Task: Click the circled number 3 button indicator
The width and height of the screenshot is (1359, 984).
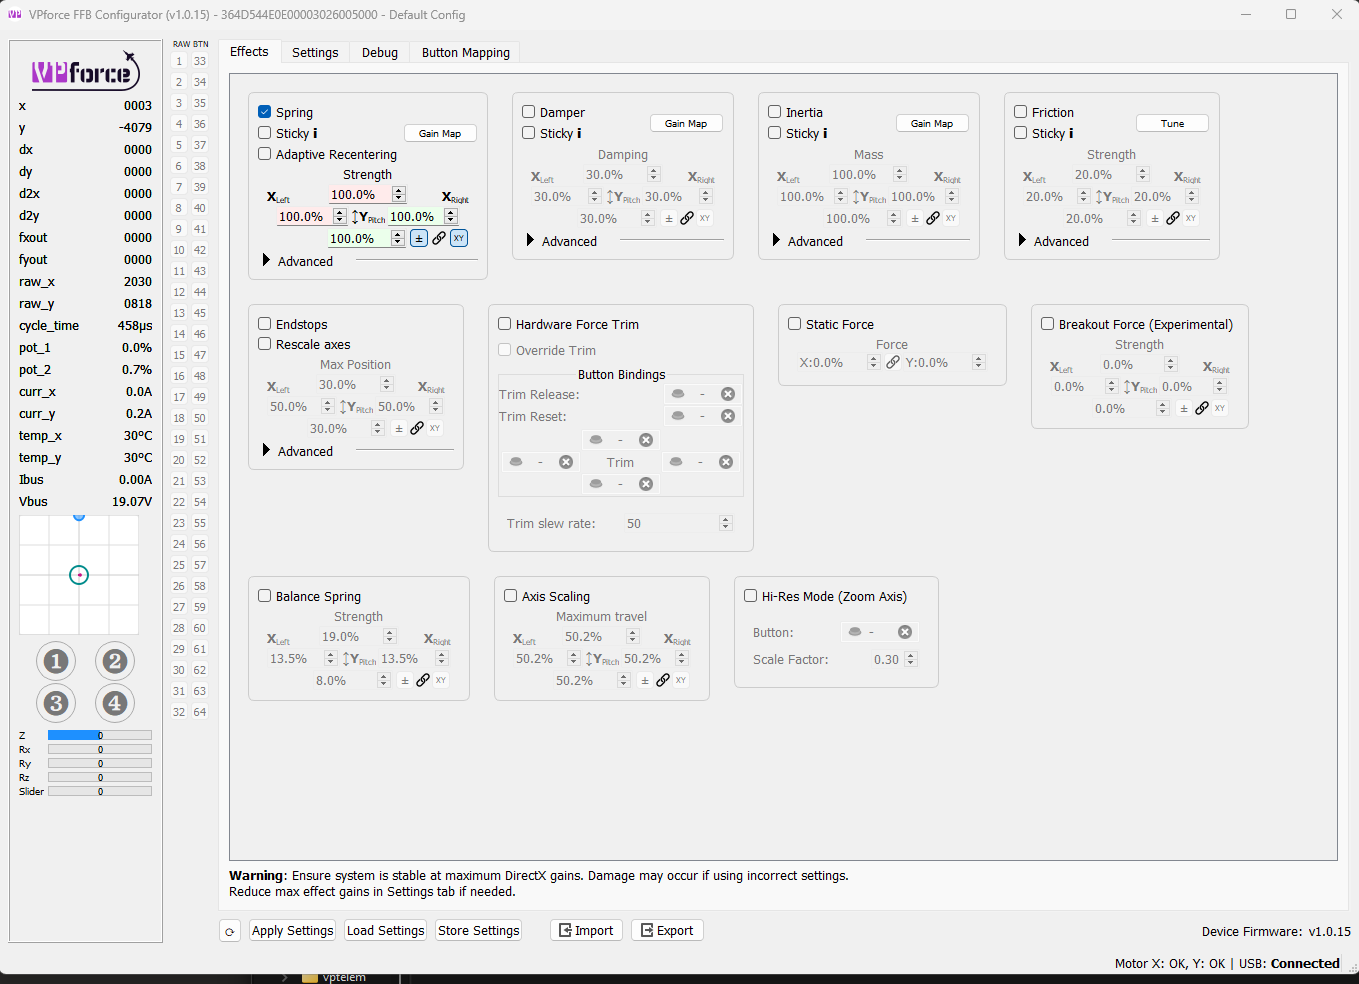Action: 56,703
